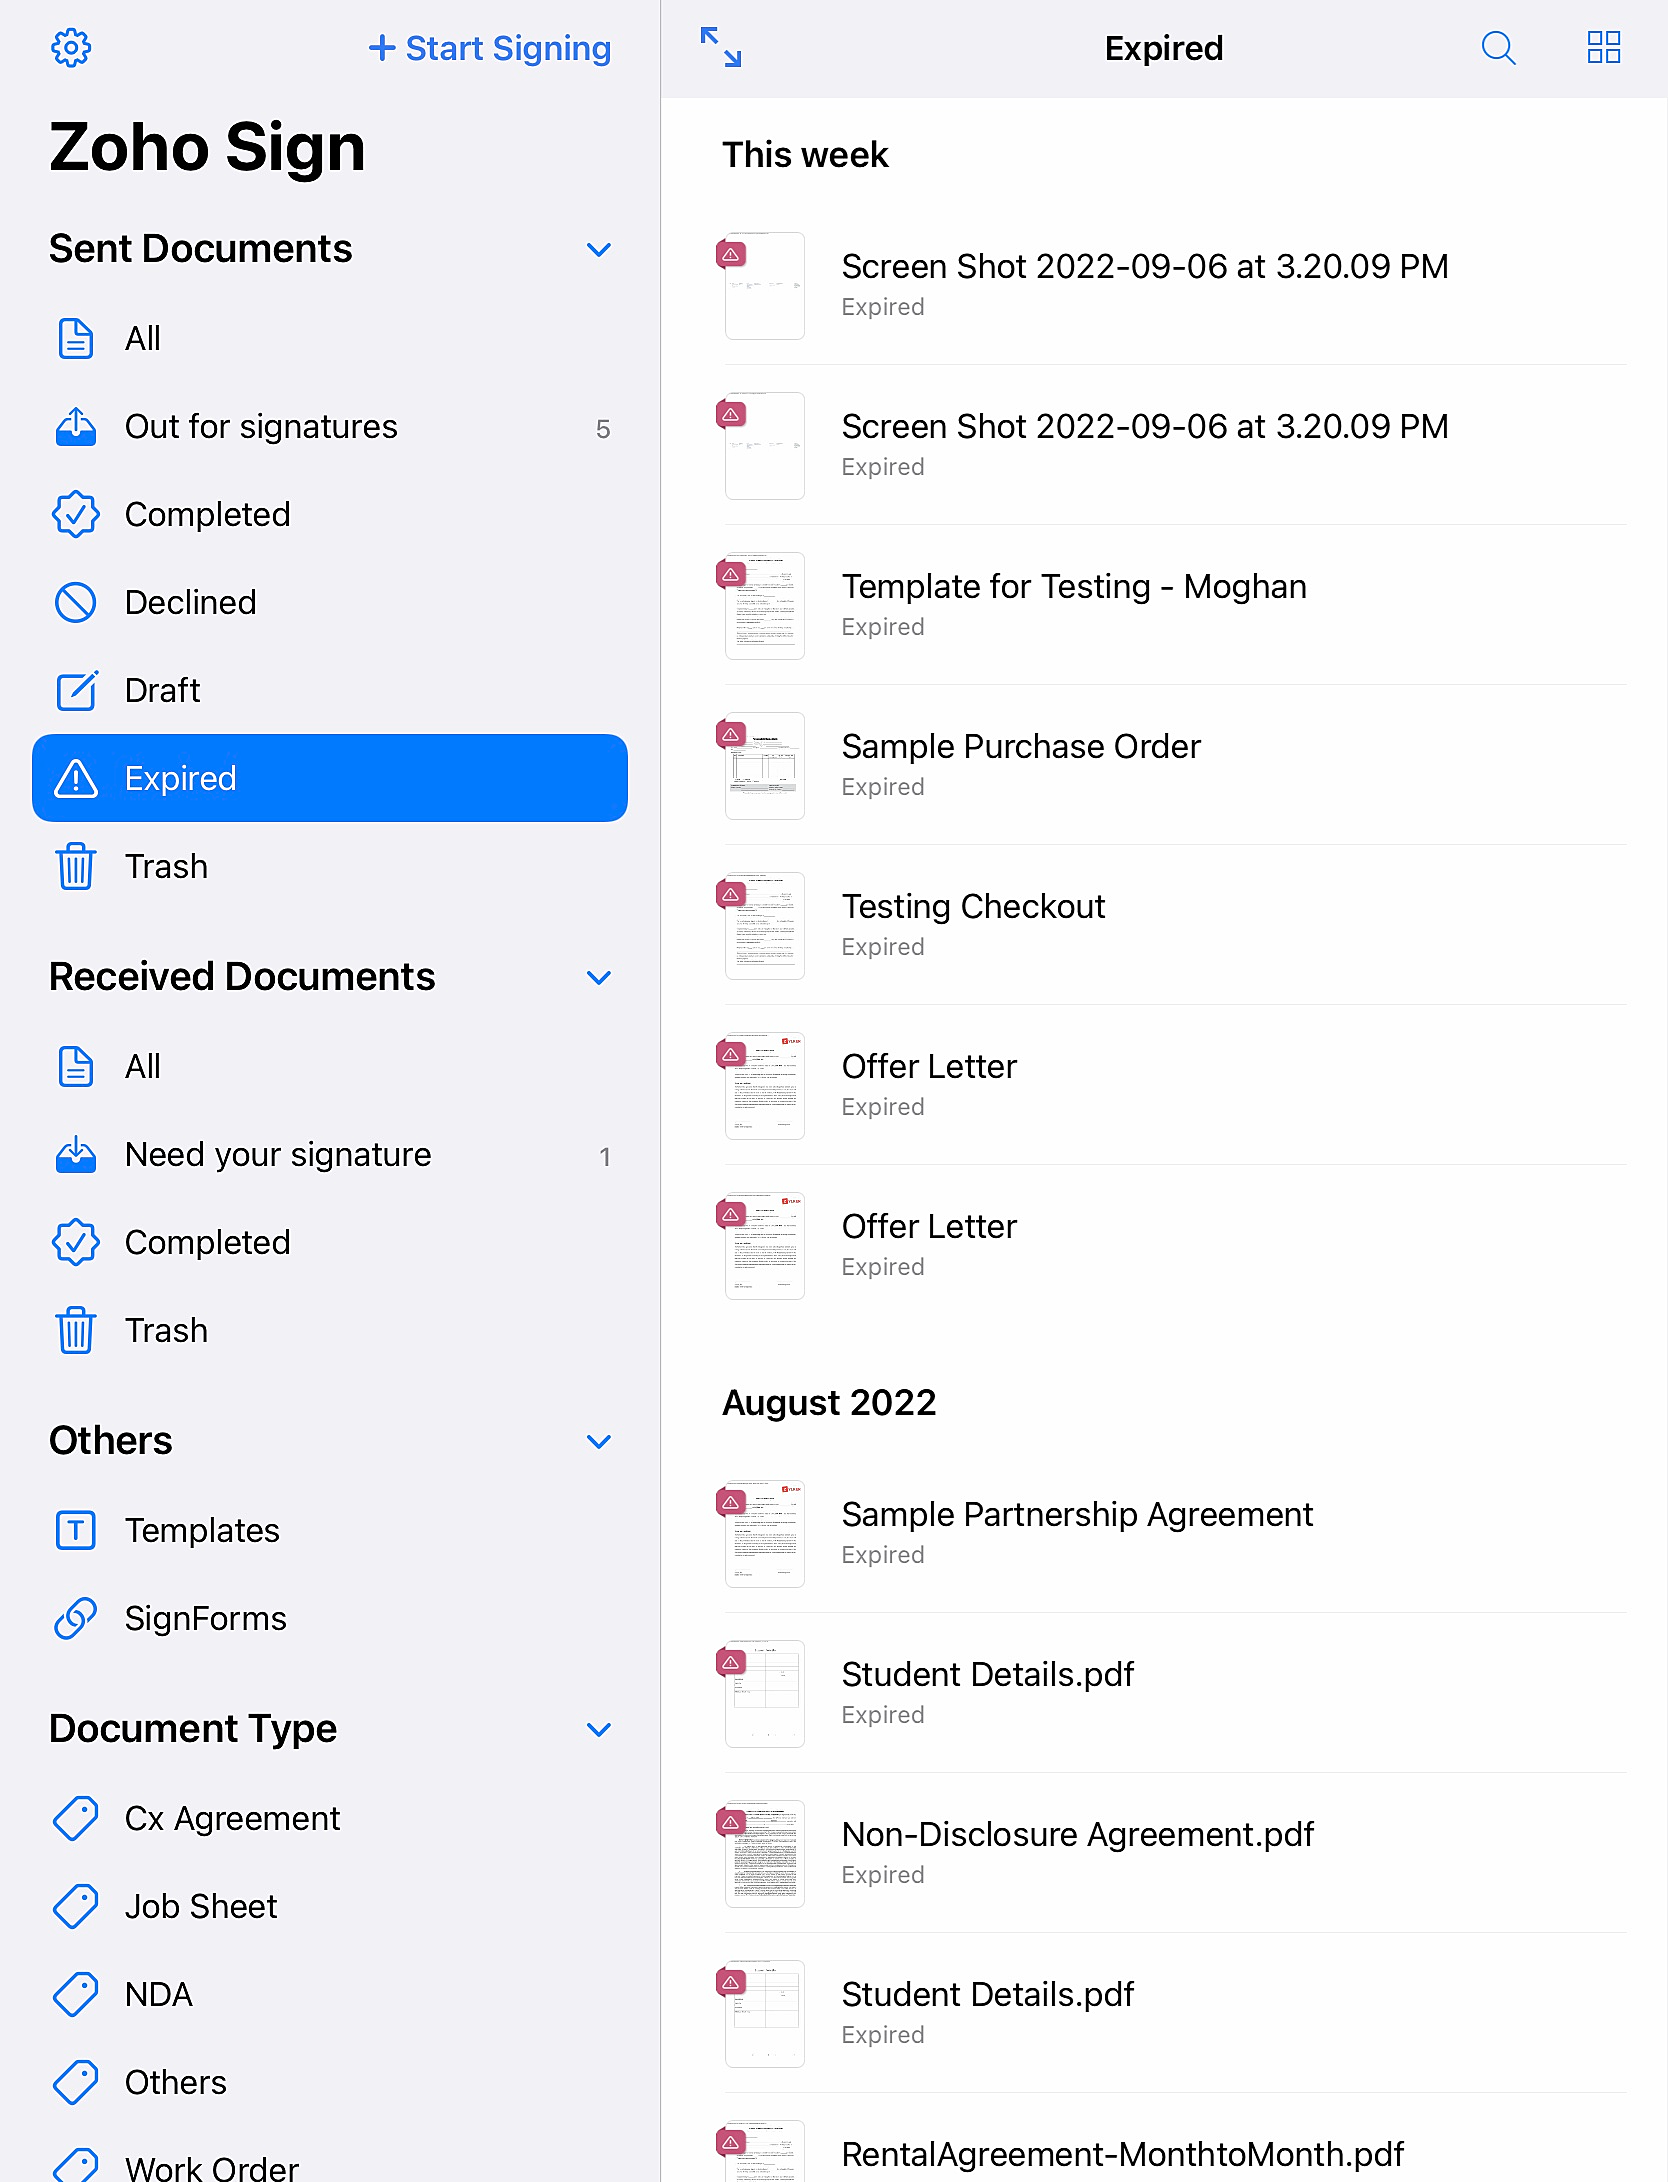Open the Draft pencil icon
1668x2182 pixels.
click(x=76, y=690)
